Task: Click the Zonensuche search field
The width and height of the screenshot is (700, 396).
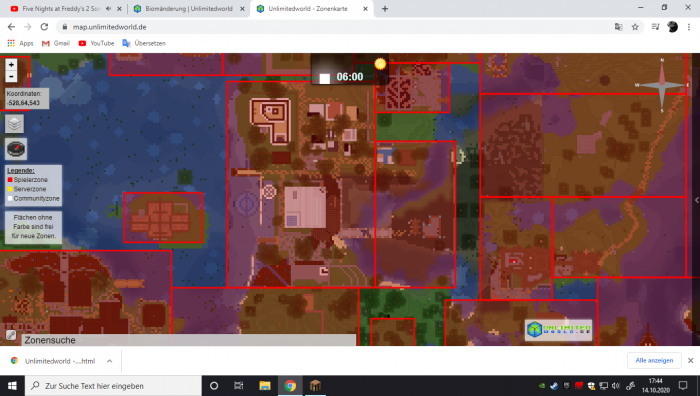Action: click(189, 340)
